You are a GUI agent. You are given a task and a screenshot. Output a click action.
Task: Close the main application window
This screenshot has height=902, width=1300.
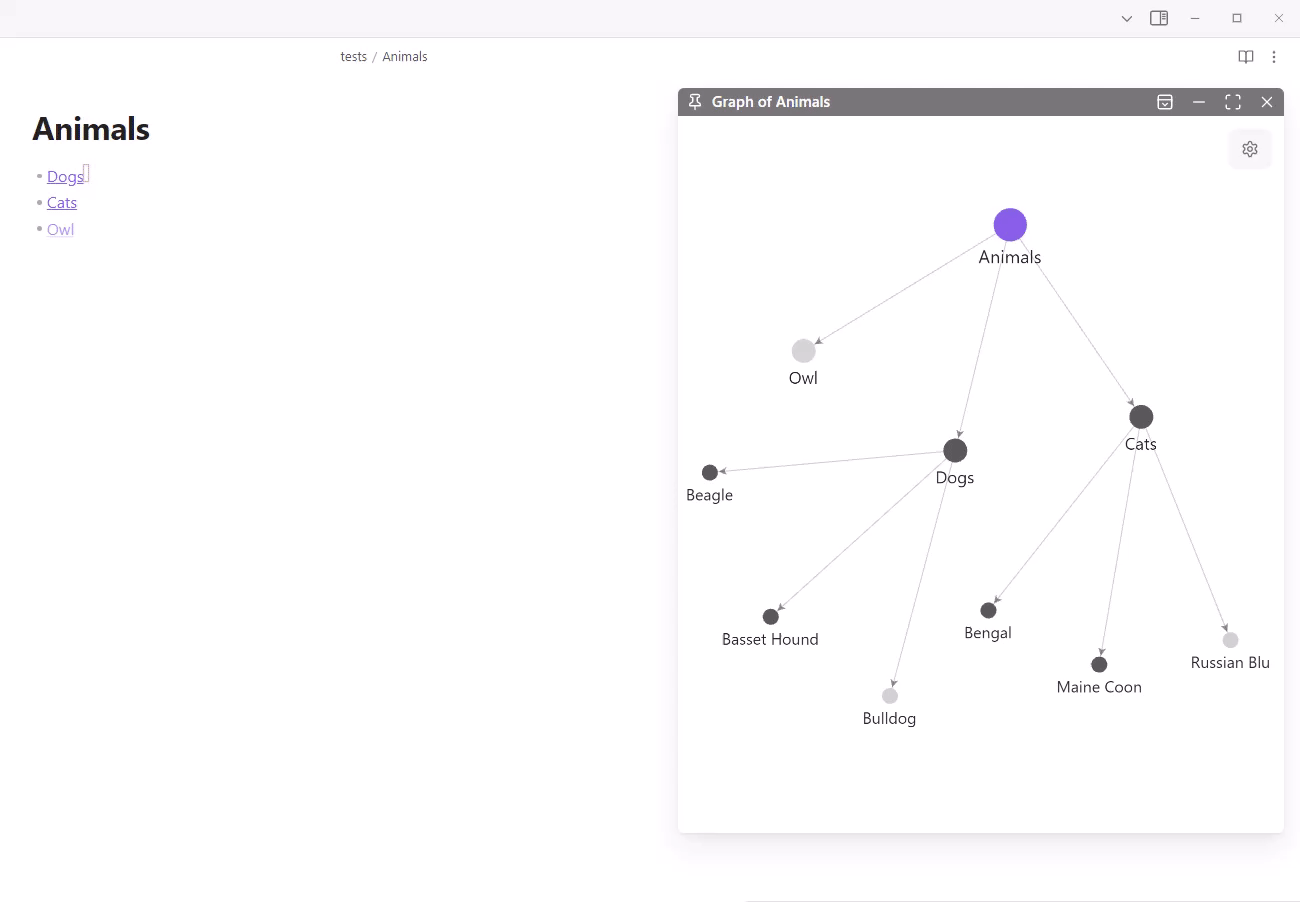[1279, 18]
